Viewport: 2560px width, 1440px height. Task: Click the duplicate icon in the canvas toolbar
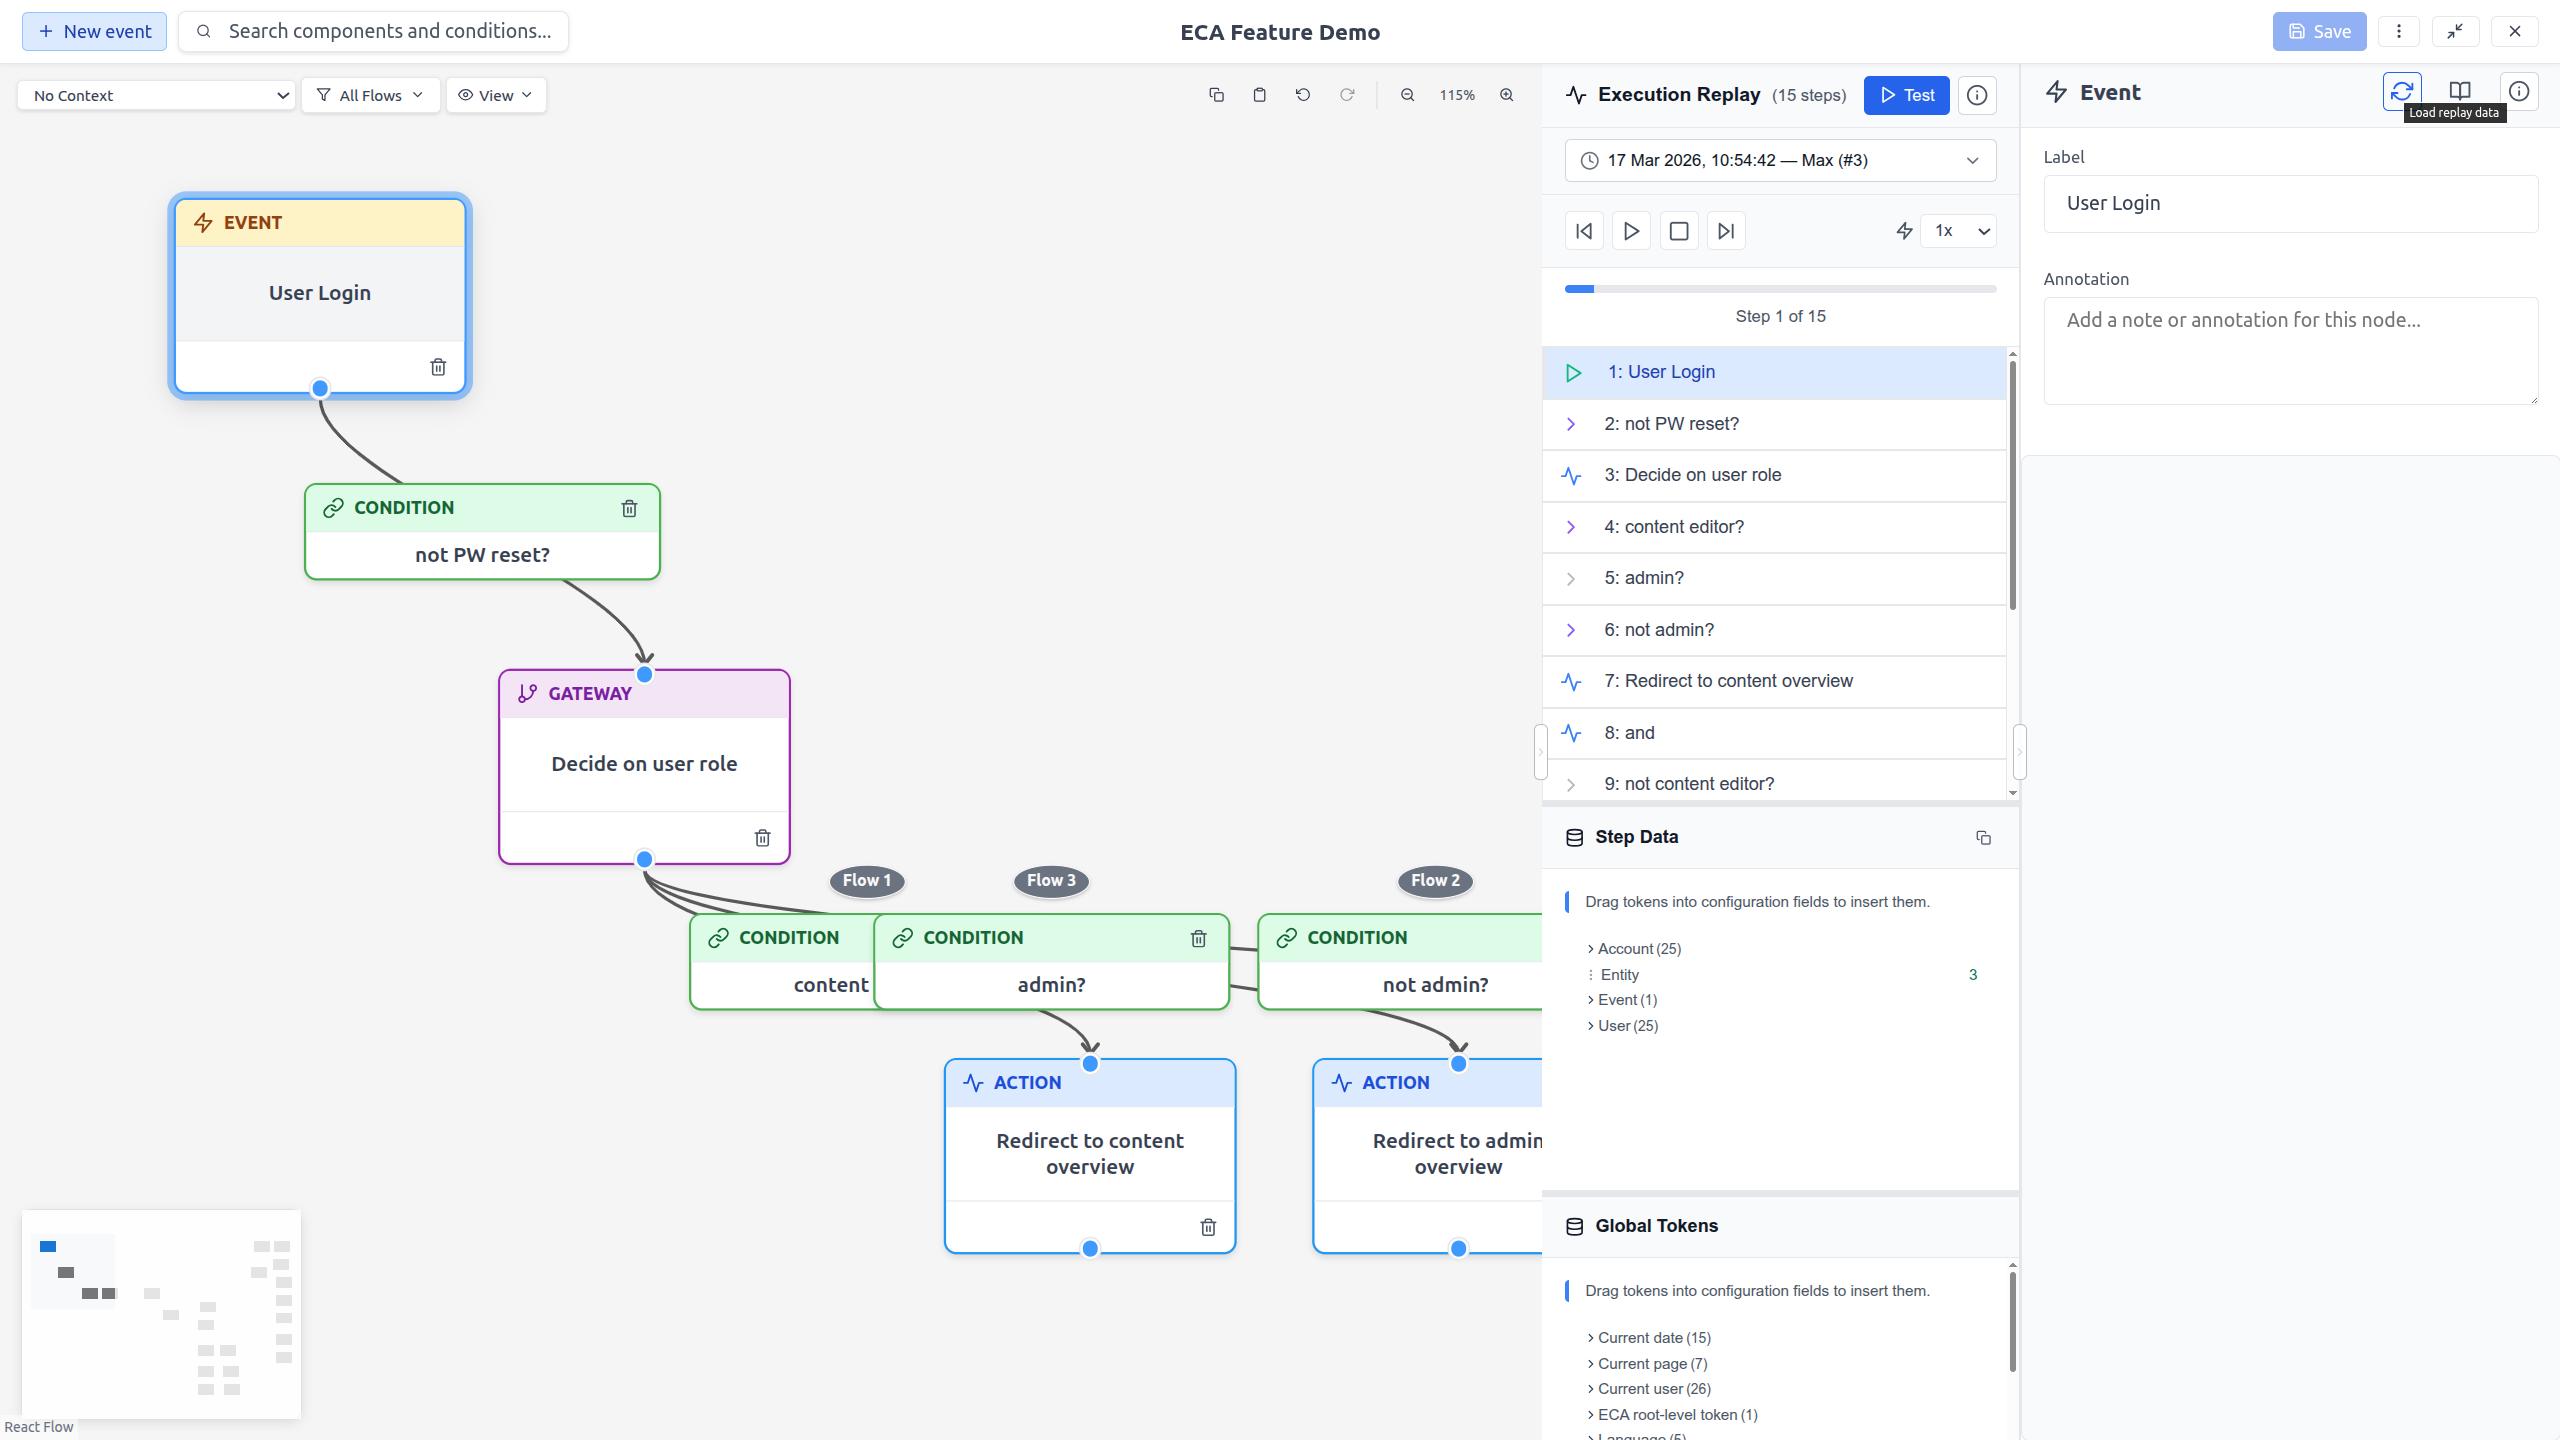pos(1216,95)
